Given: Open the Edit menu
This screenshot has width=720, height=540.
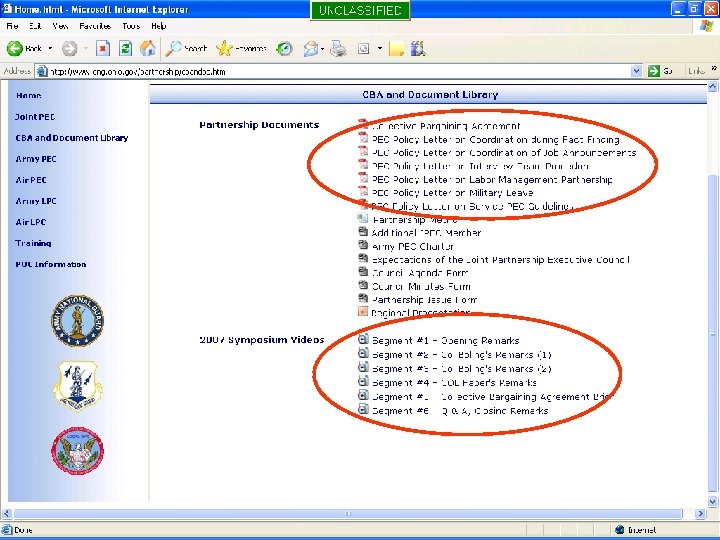Looking at the screenshot, I should coord(35,26).
